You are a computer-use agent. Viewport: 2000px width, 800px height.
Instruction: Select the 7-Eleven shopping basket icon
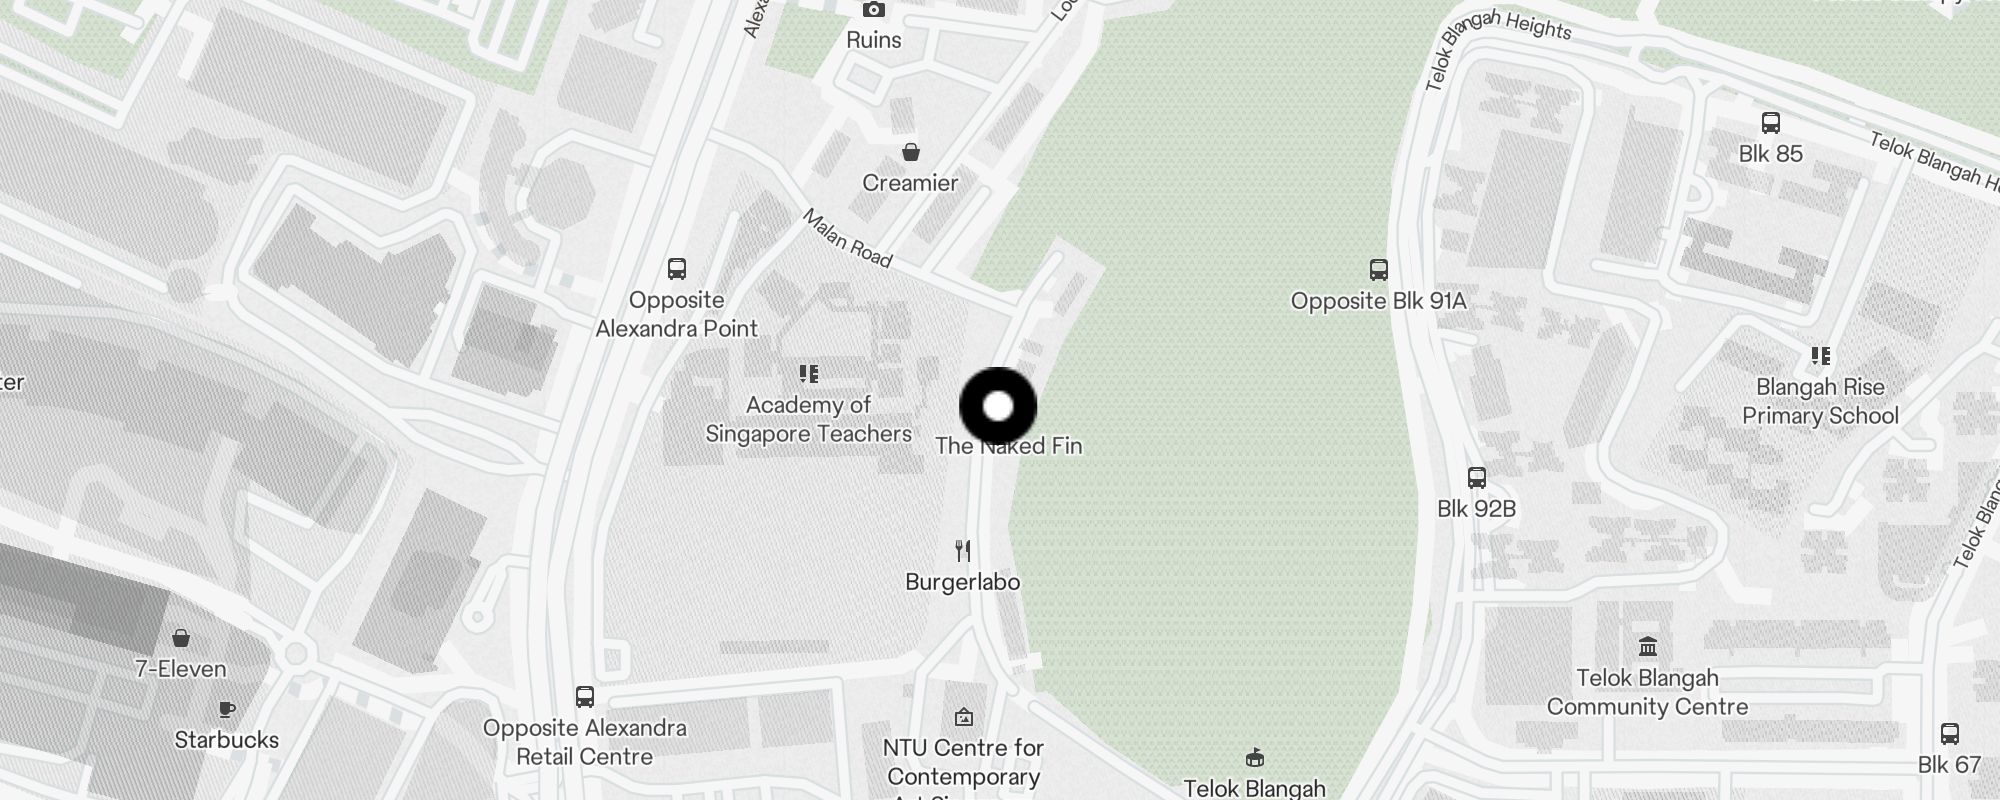(181, 638)
